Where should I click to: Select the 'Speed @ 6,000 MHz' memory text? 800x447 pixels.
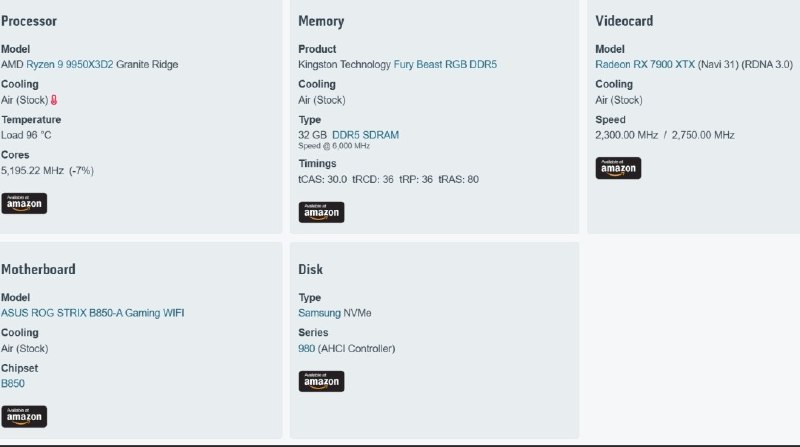click(334, 146)
